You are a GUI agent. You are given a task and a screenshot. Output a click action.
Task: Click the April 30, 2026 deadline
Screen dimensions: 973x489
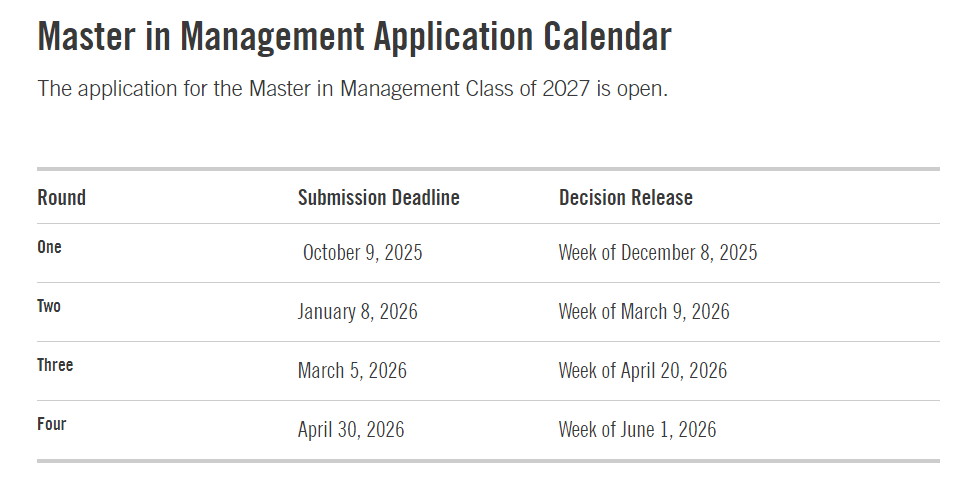coord(351,430)
